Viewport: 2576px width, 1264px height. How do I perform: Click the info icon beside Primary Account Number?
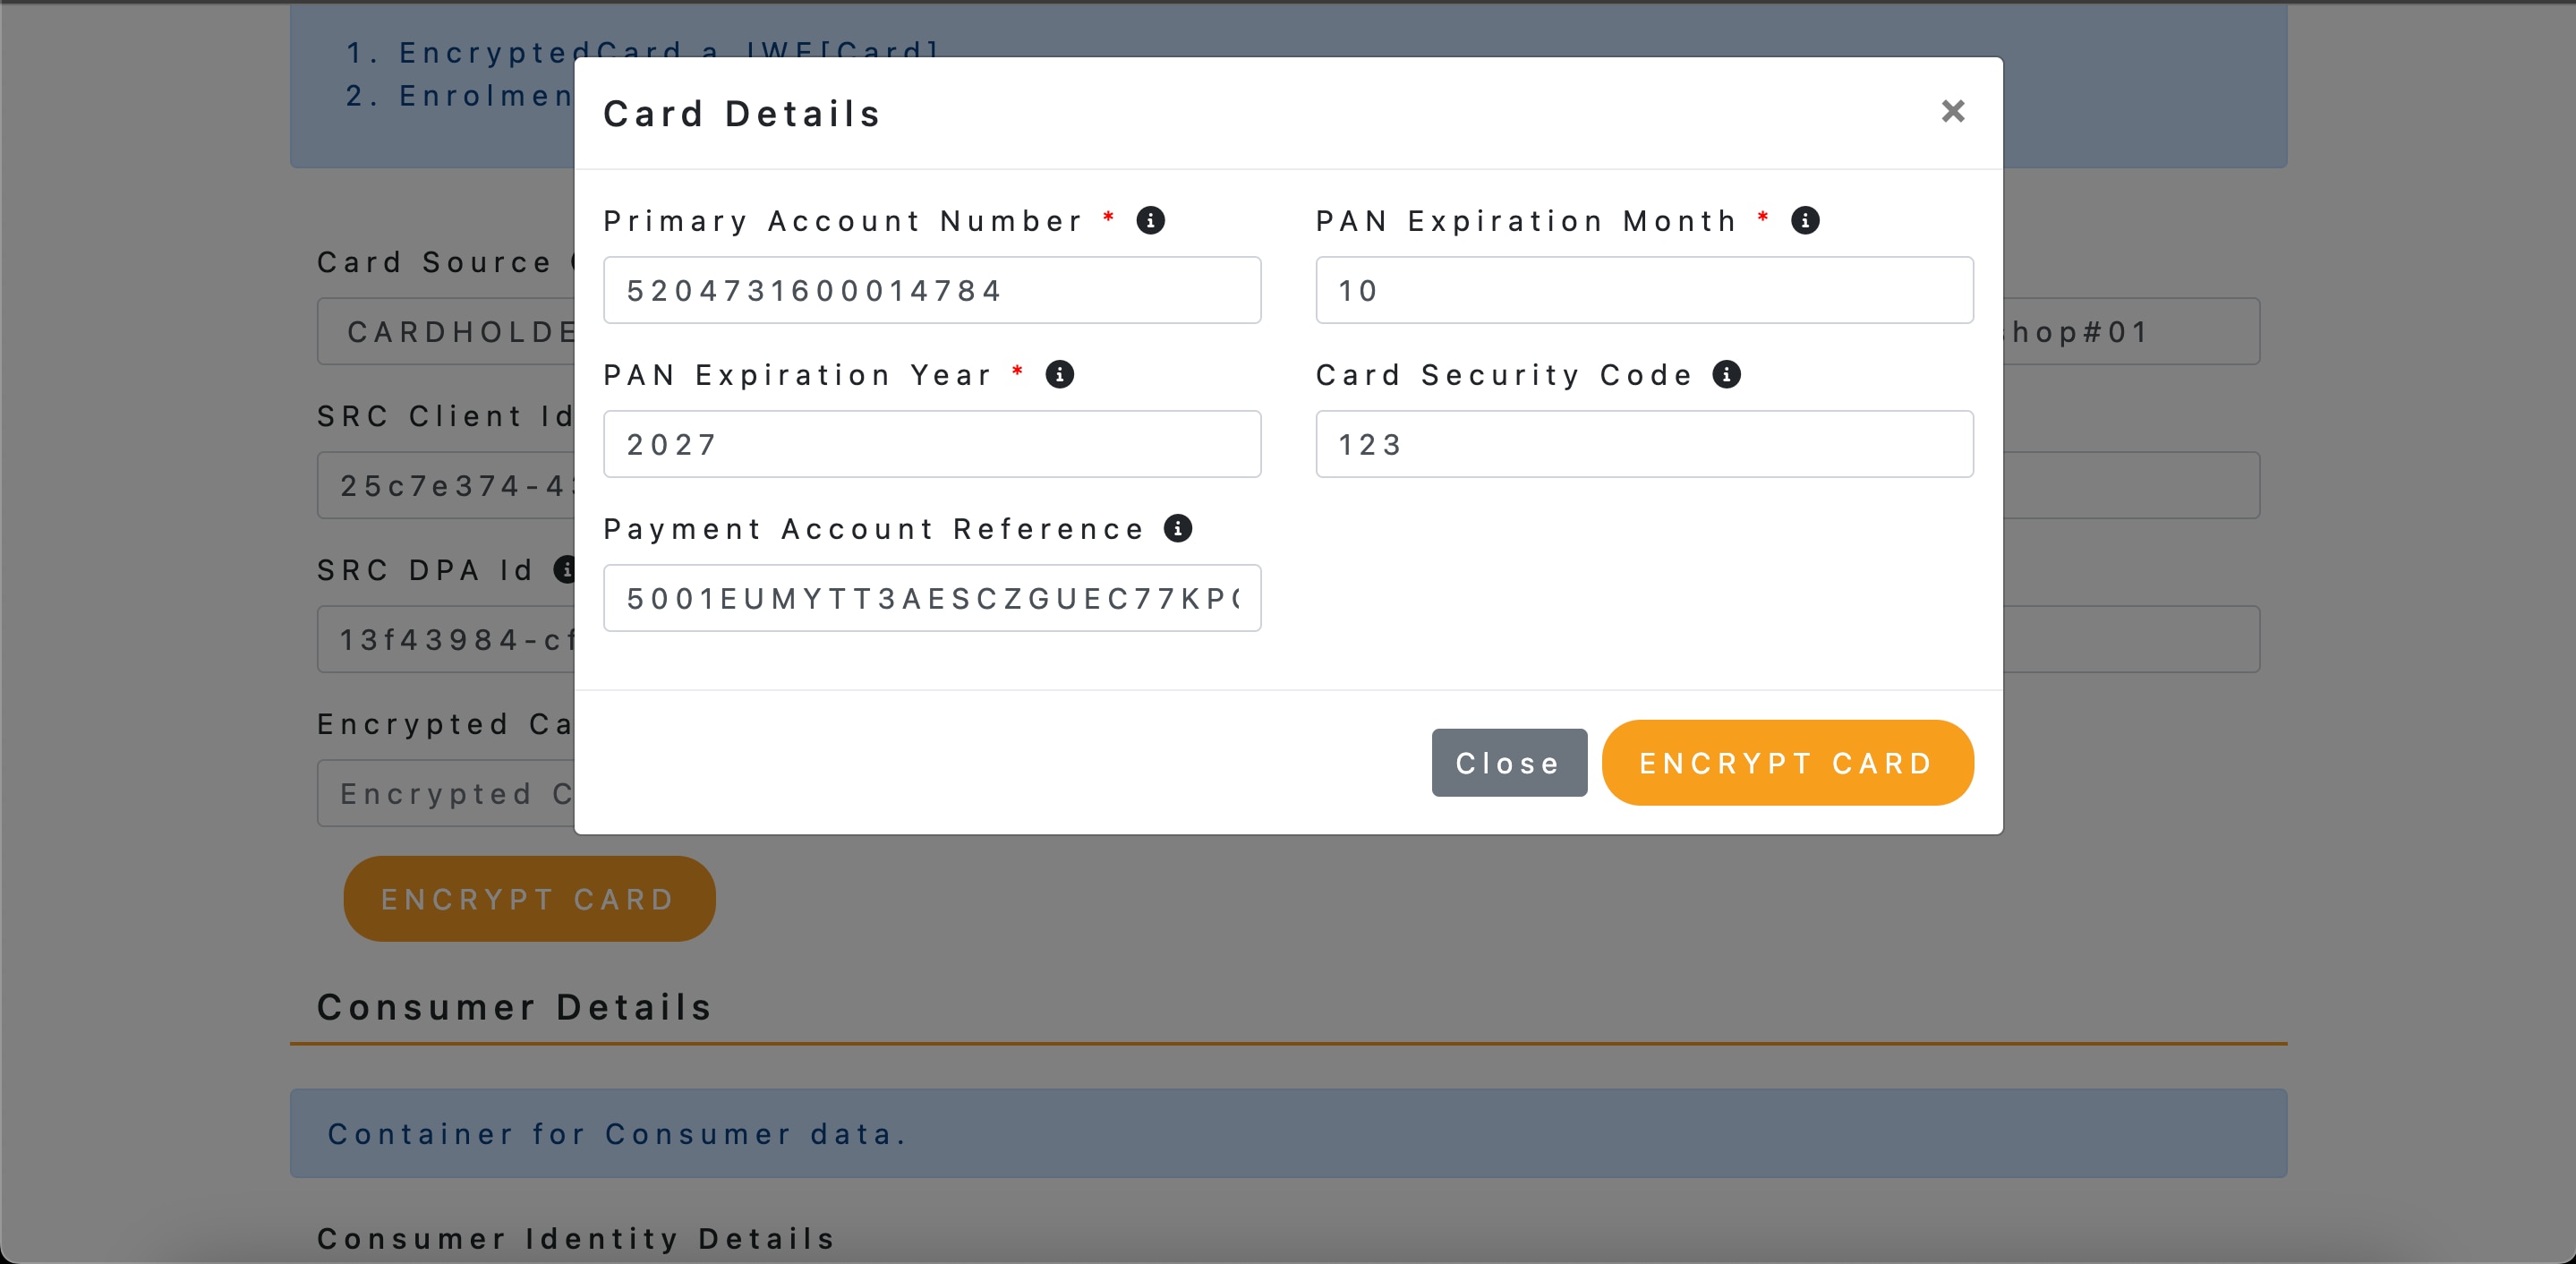[1152, 220]
